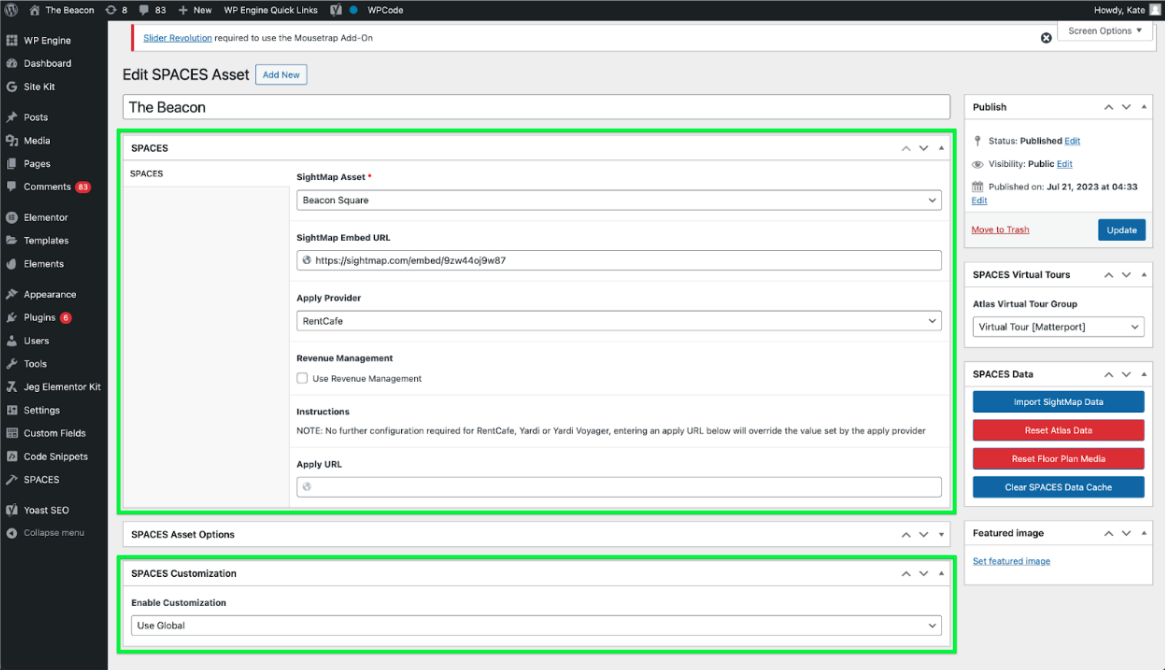The height and width of the screenshot is (670, 1165).
Task: Click the Yoast icon in the admin bar
Action: (x=336, y=10)
